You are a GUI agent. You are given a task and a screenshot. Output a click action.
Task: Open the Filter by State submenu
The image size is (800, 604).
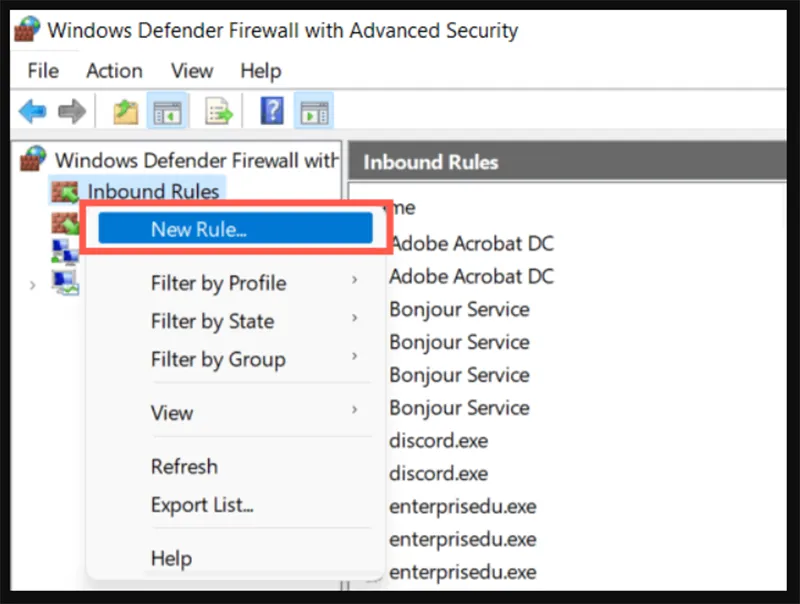point(212,321)
